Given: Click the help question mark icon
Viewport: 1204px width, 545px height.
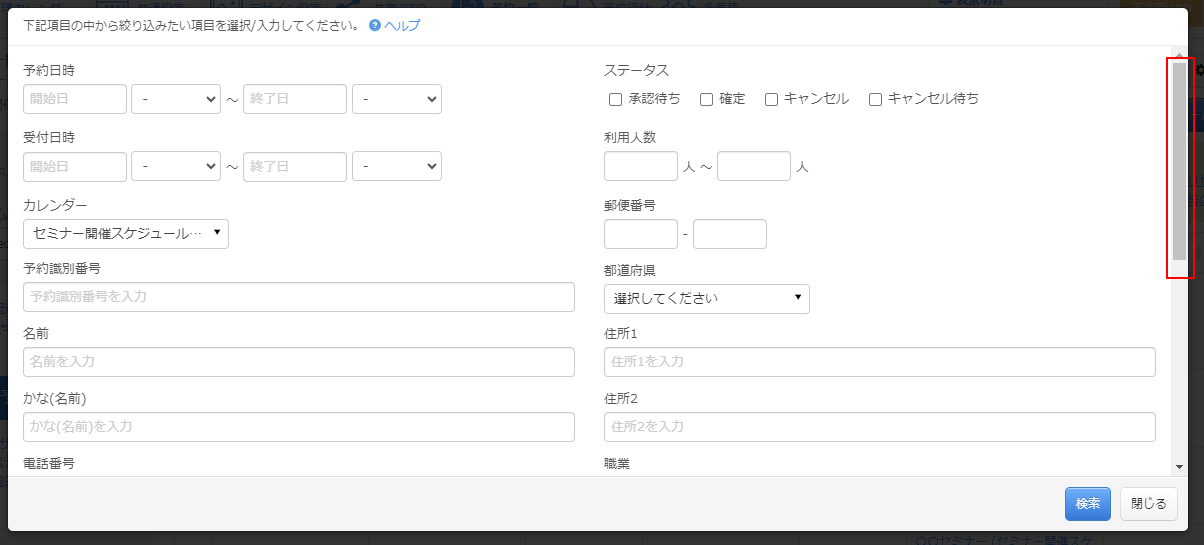Looking at the screenshot, I should (x=375, y=26).
